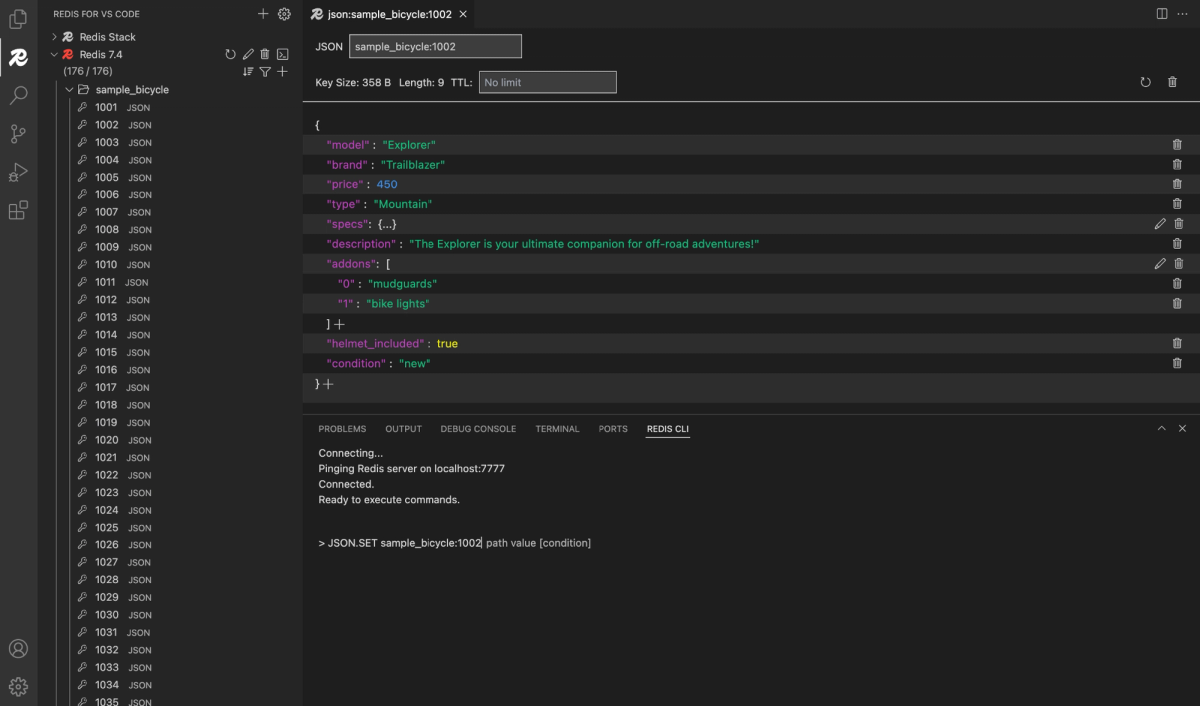Refresh the Redis 7.4 connection
The image size is (1200, 706).
(230, 54)
